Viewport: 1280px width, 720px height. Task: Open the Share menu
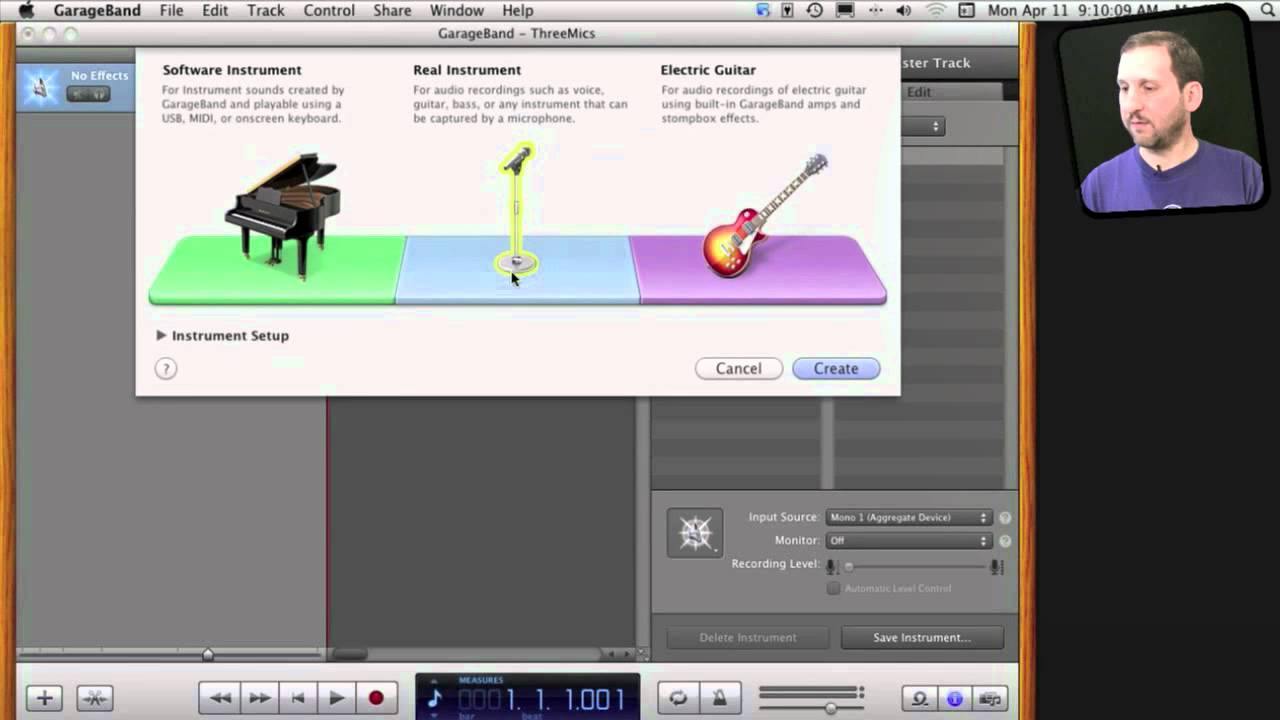click(392, 10)
